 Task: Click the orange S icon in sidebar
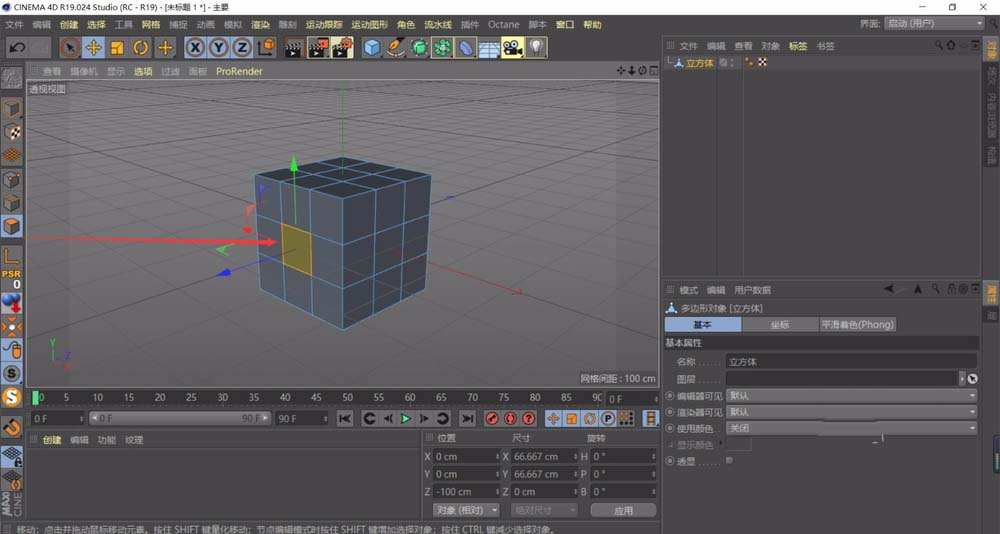tap(11, 397)
